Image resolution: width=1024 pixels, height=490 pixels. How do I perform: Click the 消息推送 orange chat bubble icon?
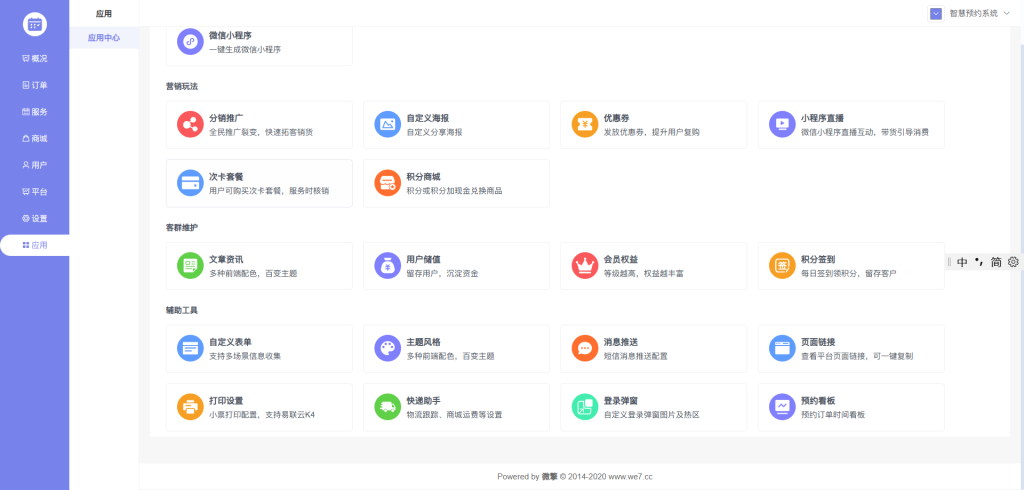tap(585, 348)
